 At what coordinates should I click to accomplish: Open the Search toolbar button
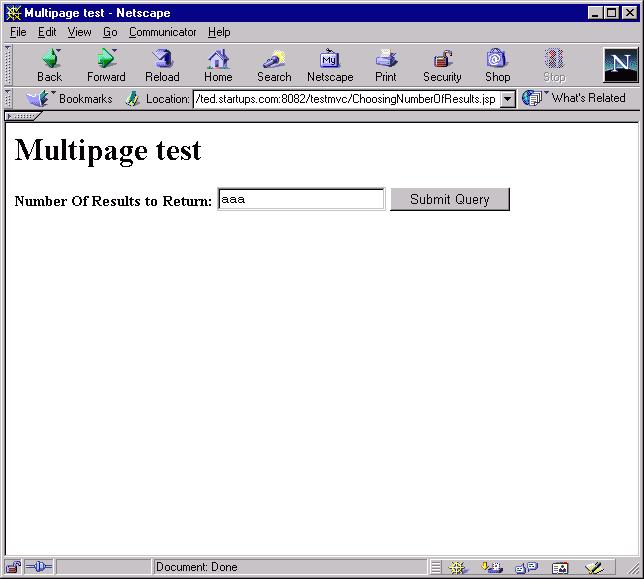(274, 66)
